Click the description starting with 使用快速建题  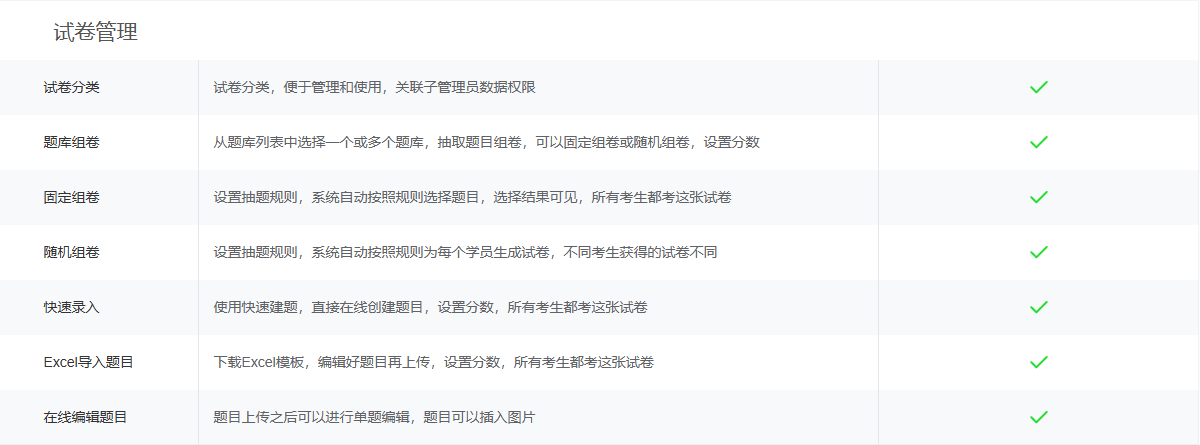pos(430,307)
